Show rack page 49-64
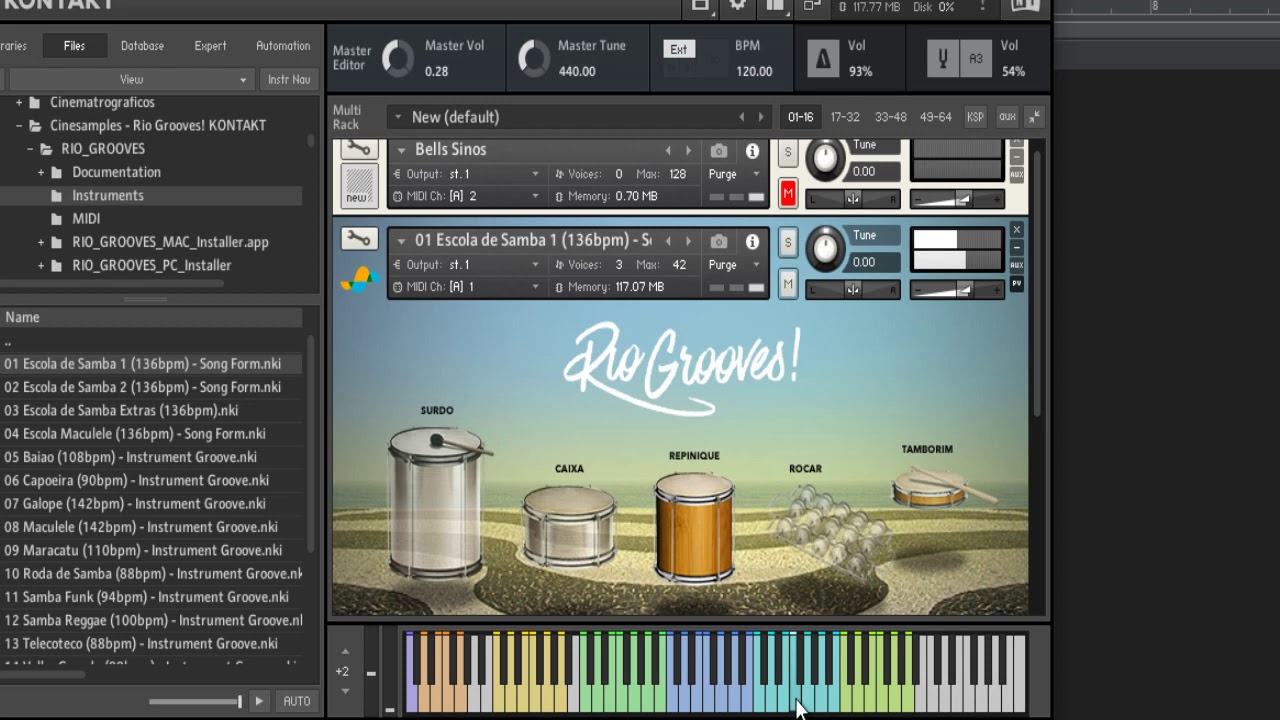The image size is (1280, 720). click(935, 117)
